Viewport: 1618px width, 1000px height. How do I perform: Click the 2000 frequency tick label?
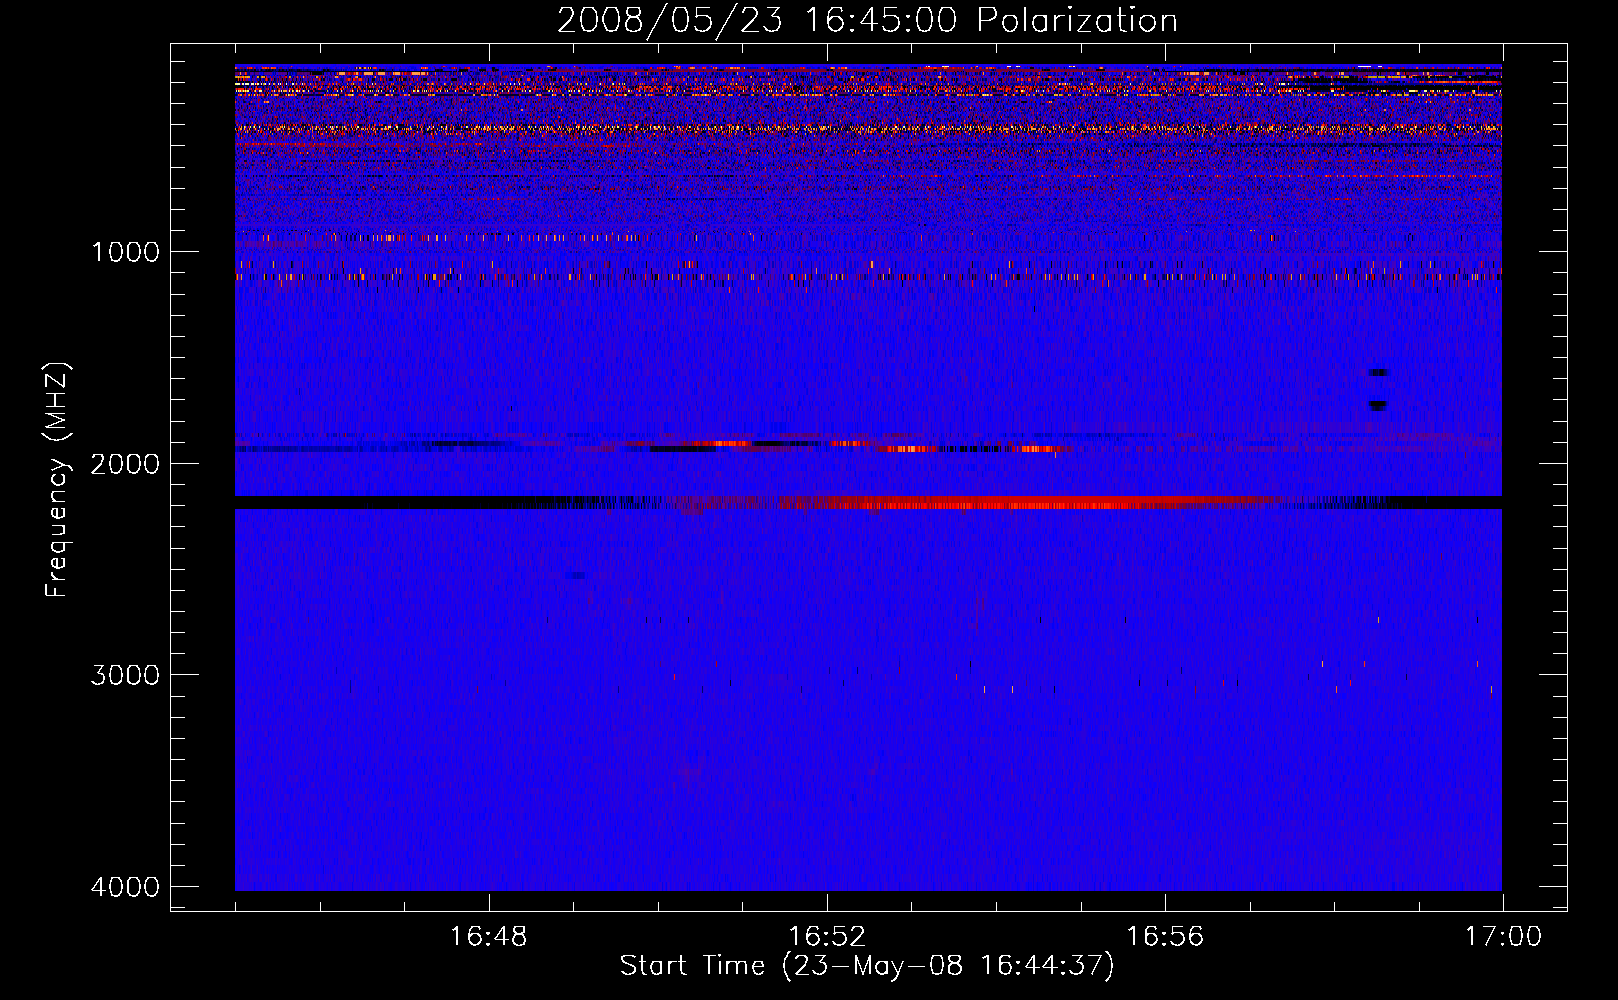click(125, 464)
